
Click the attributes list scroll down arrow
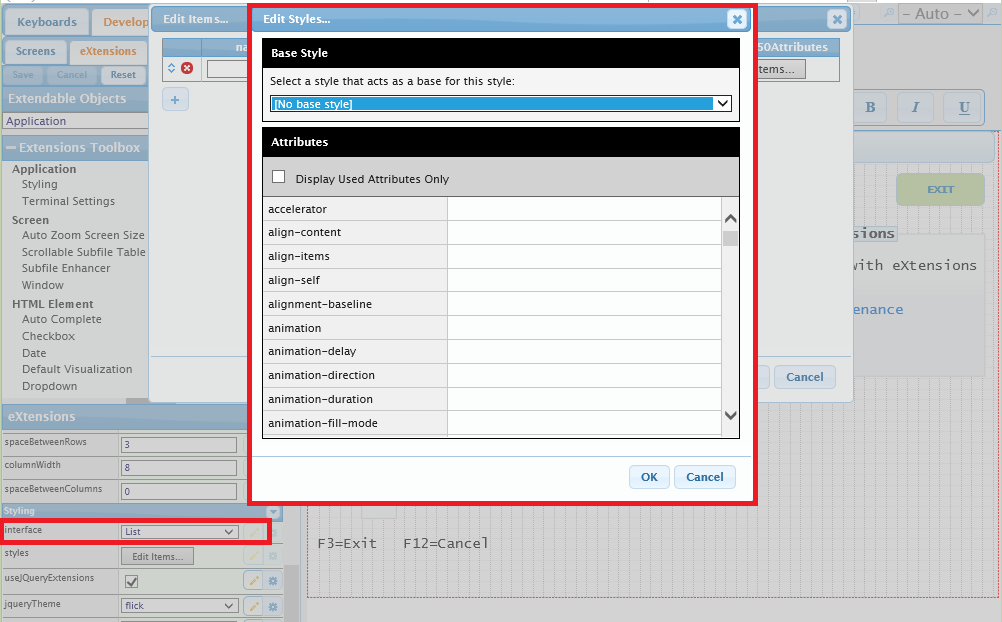click(730, 415)
